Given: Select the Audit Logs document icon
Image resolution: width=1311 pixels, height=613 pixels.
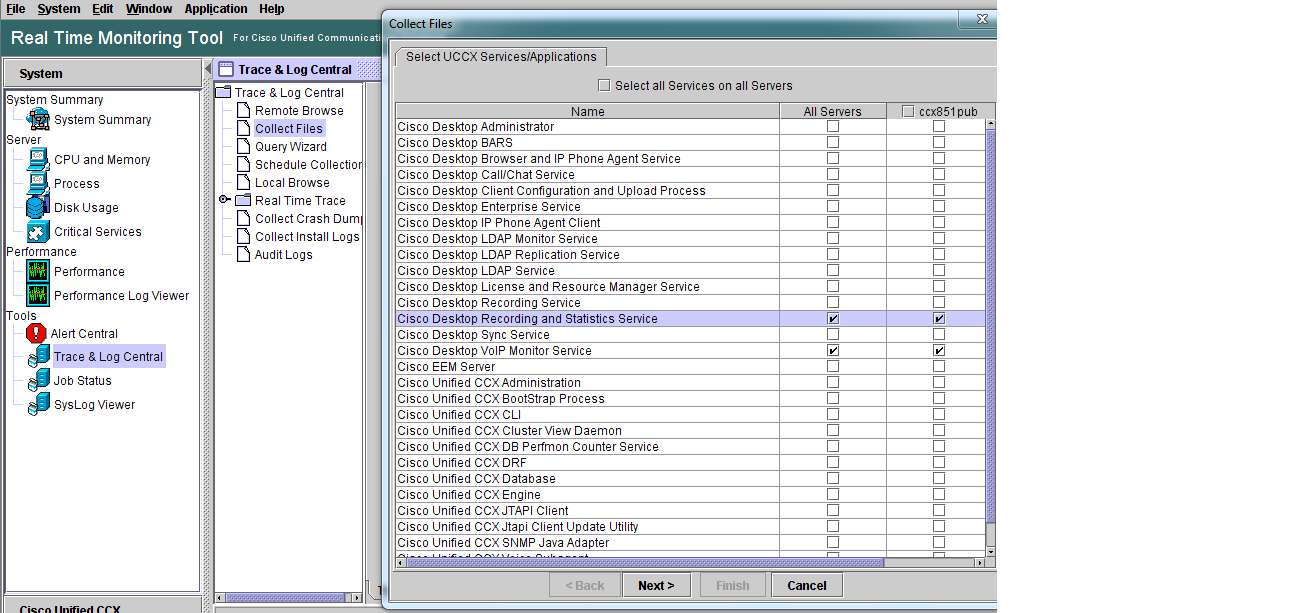Looking at the screenshot, I should (x=243, y=255).
